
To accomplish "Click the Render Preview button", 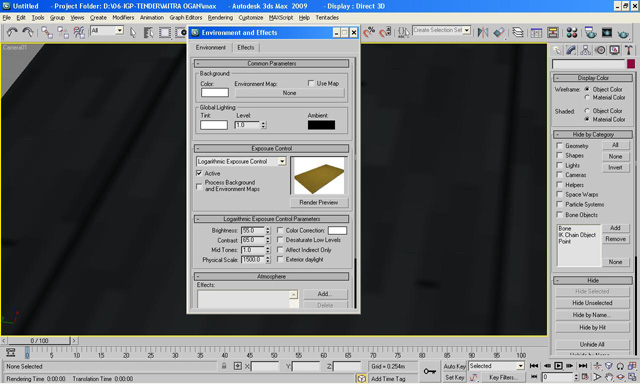I will [x=319, y=202].
